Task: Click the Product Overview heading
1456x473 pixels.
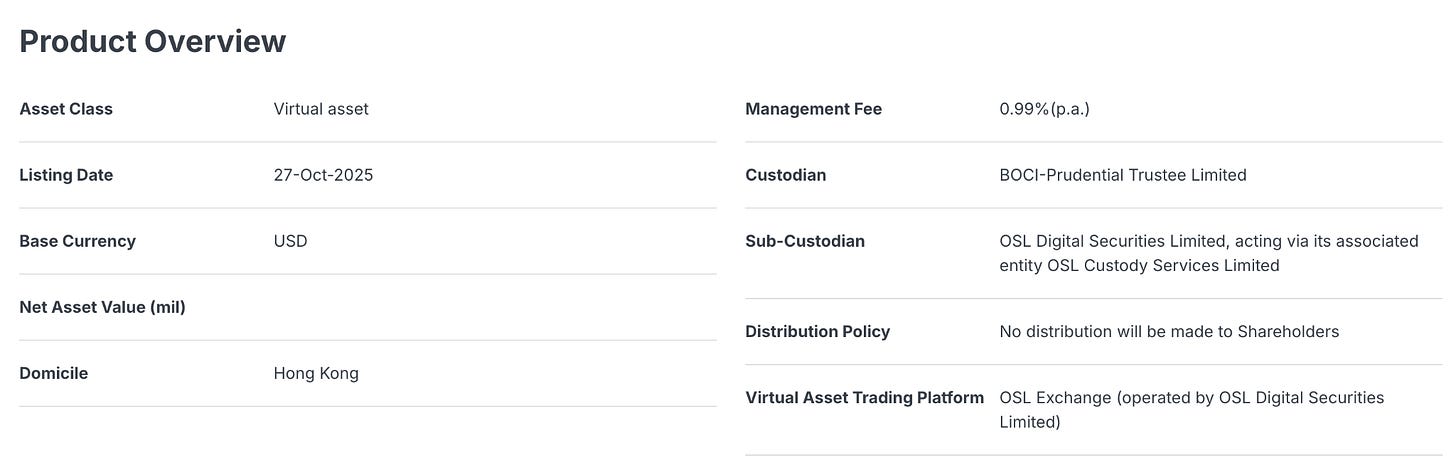Action: pyautogui.click(x=153, y=41)
